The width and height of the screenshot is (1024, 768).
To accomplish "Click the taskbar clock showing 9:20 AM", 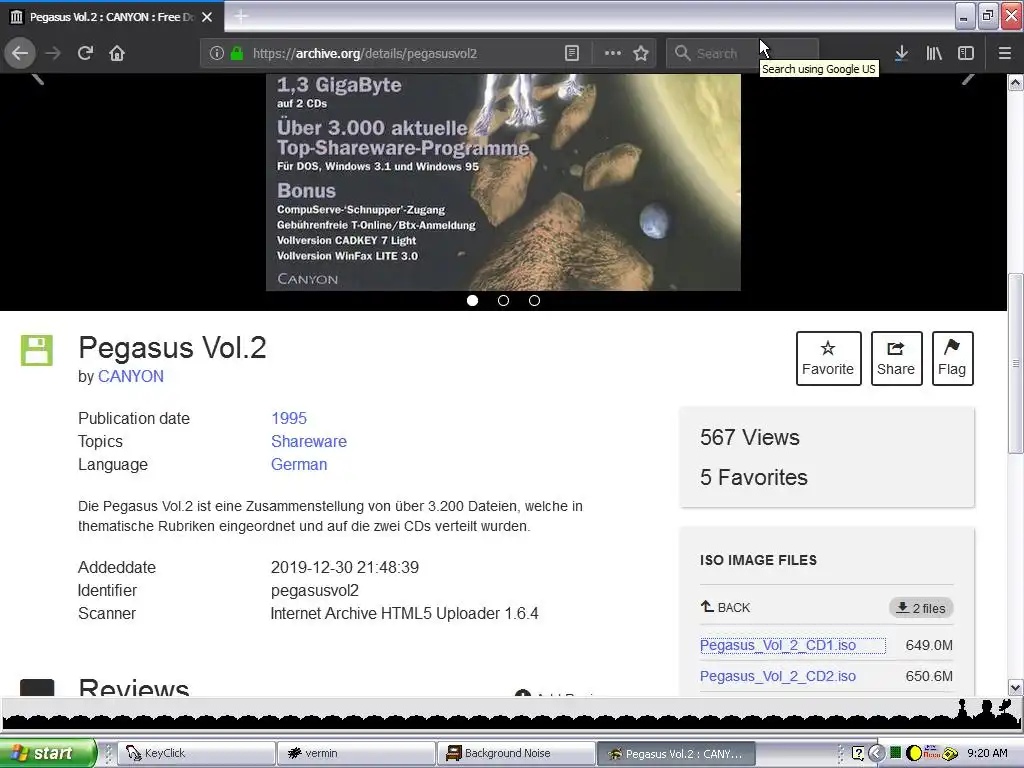I will click(987, 754).
